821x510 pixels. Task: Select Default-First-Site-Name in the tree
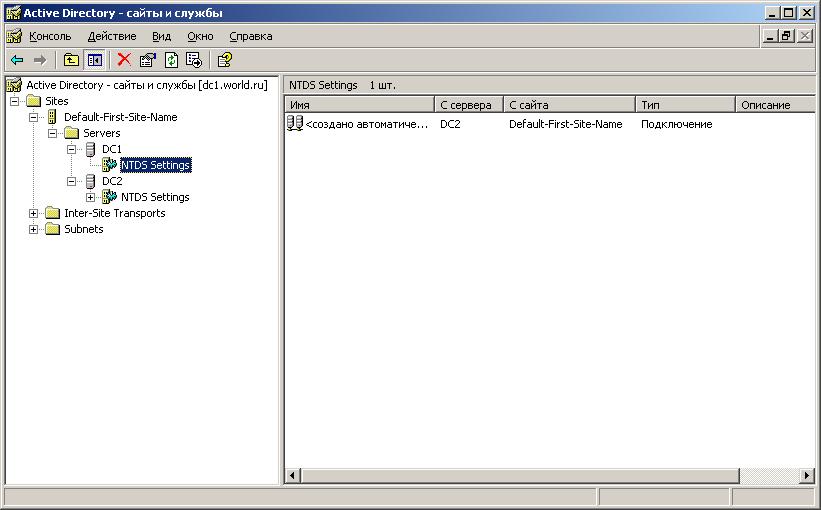tap(120, 117)
